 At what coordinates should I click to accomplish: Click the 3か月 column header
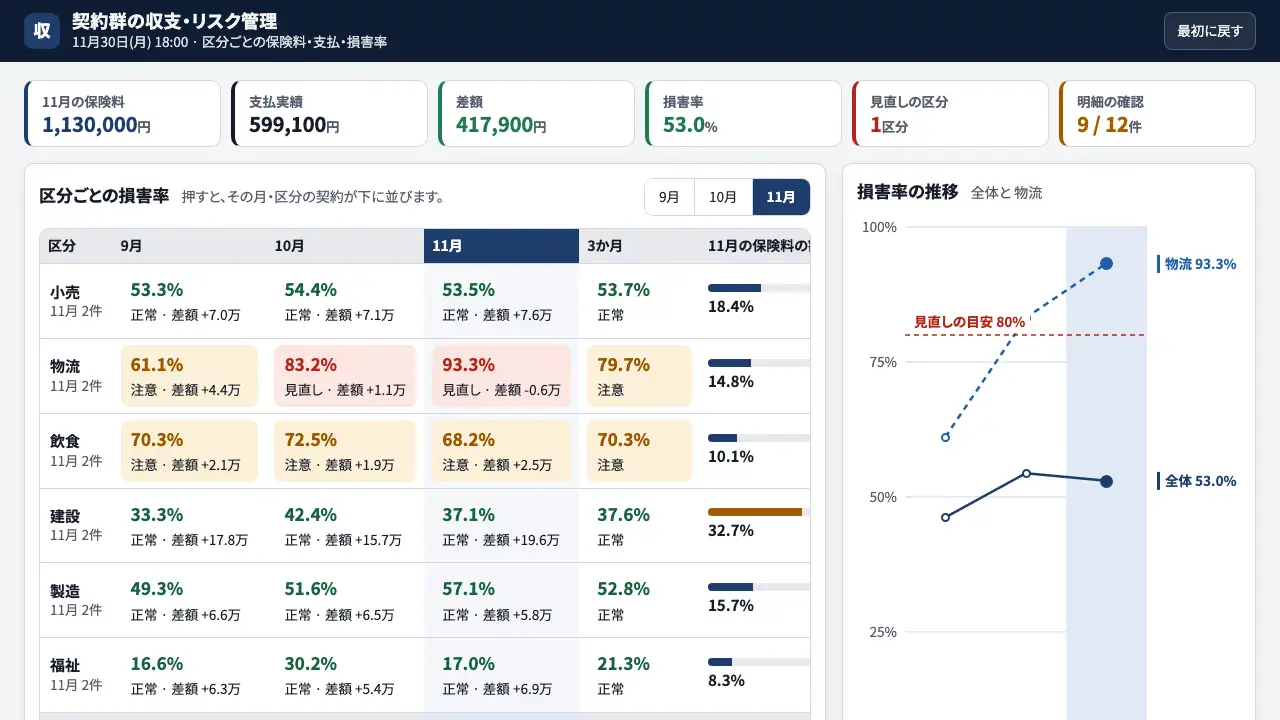click(639, 246)
